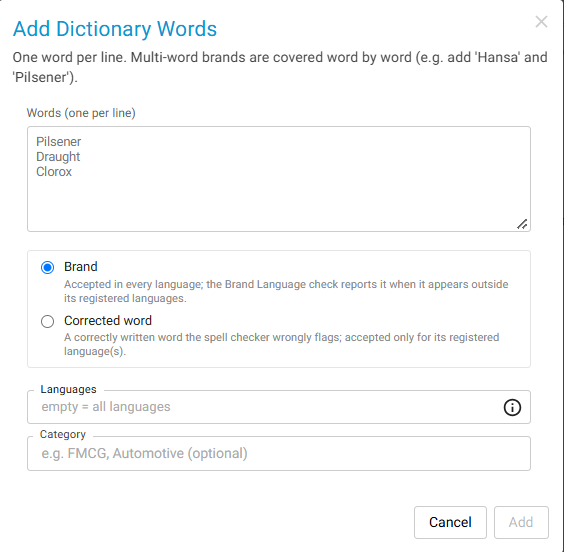Click the word 'Pilsener' in the textarea

coord(59,142)
